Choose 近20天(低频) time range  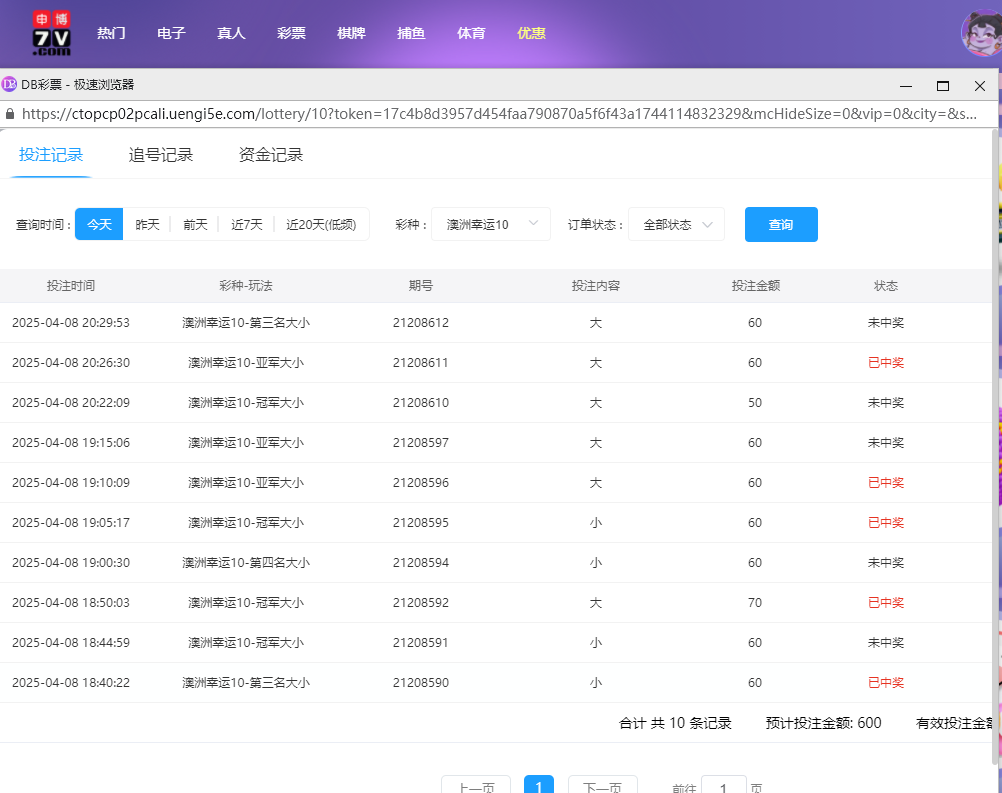[320, 225]
